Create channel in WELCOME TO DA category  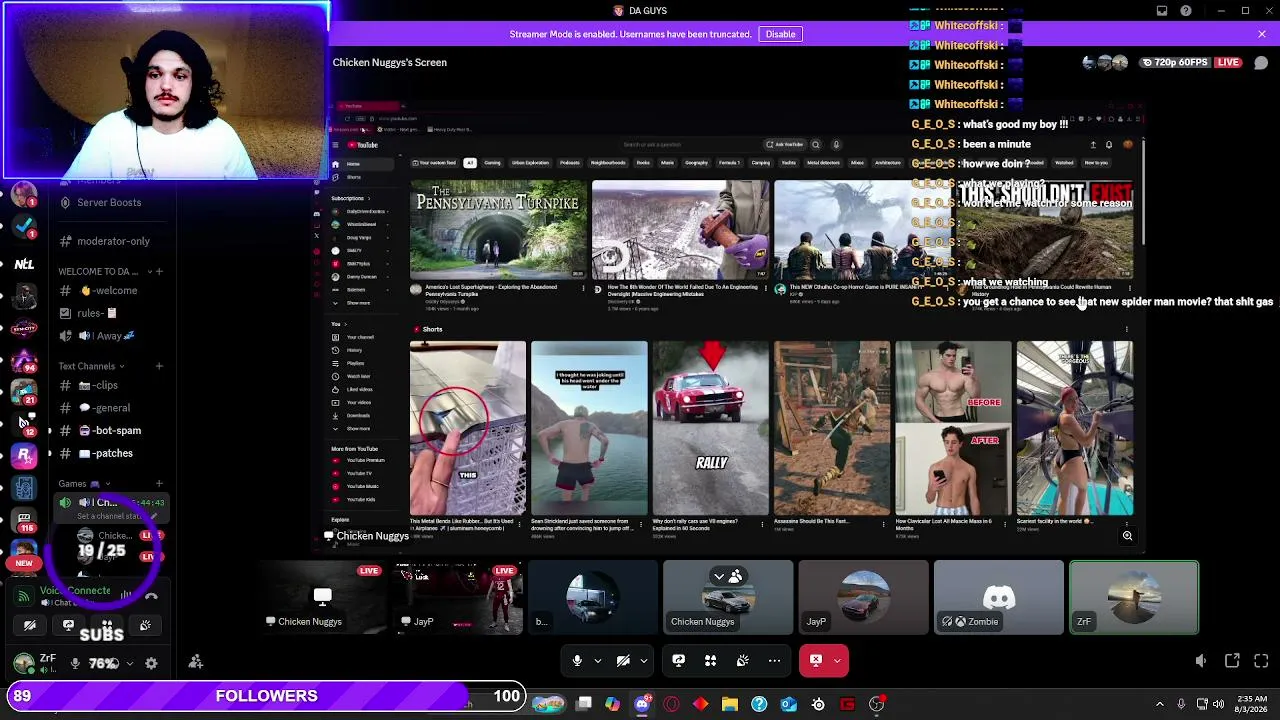coord(159,271)
